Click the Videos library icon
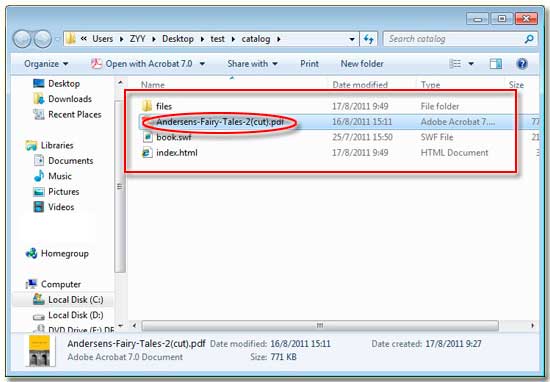 click(39, 207)
